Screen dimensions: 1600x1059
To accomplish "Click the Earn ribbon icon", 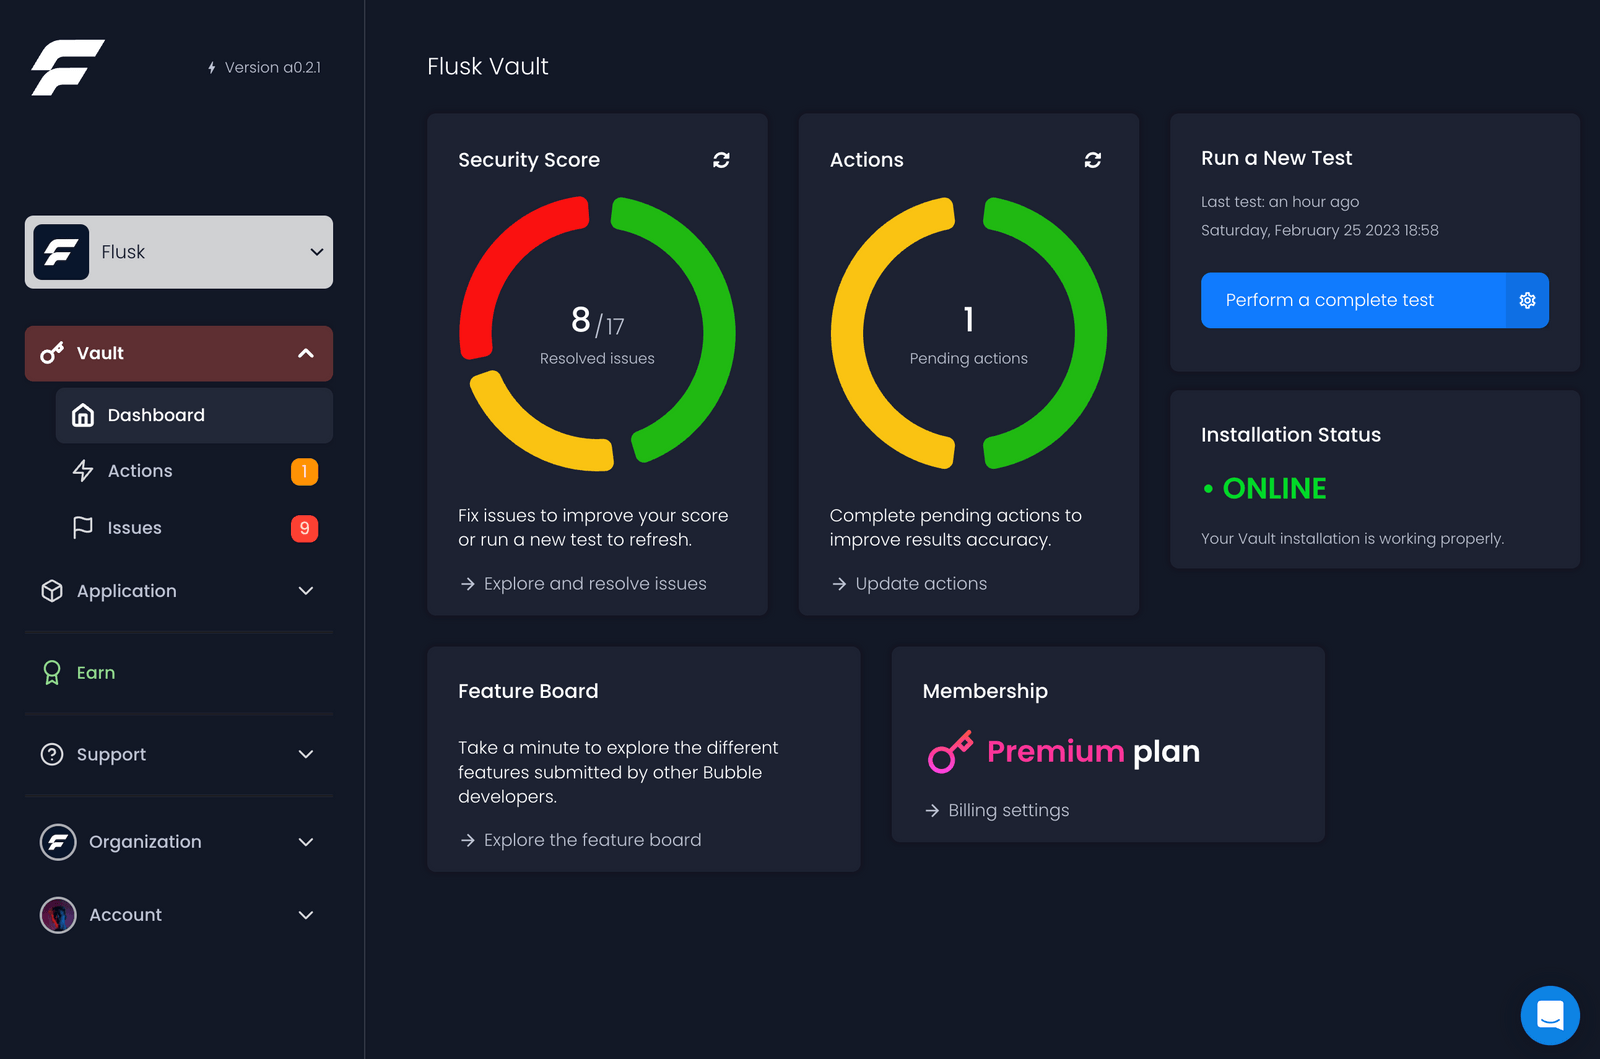I will [52, 672].
